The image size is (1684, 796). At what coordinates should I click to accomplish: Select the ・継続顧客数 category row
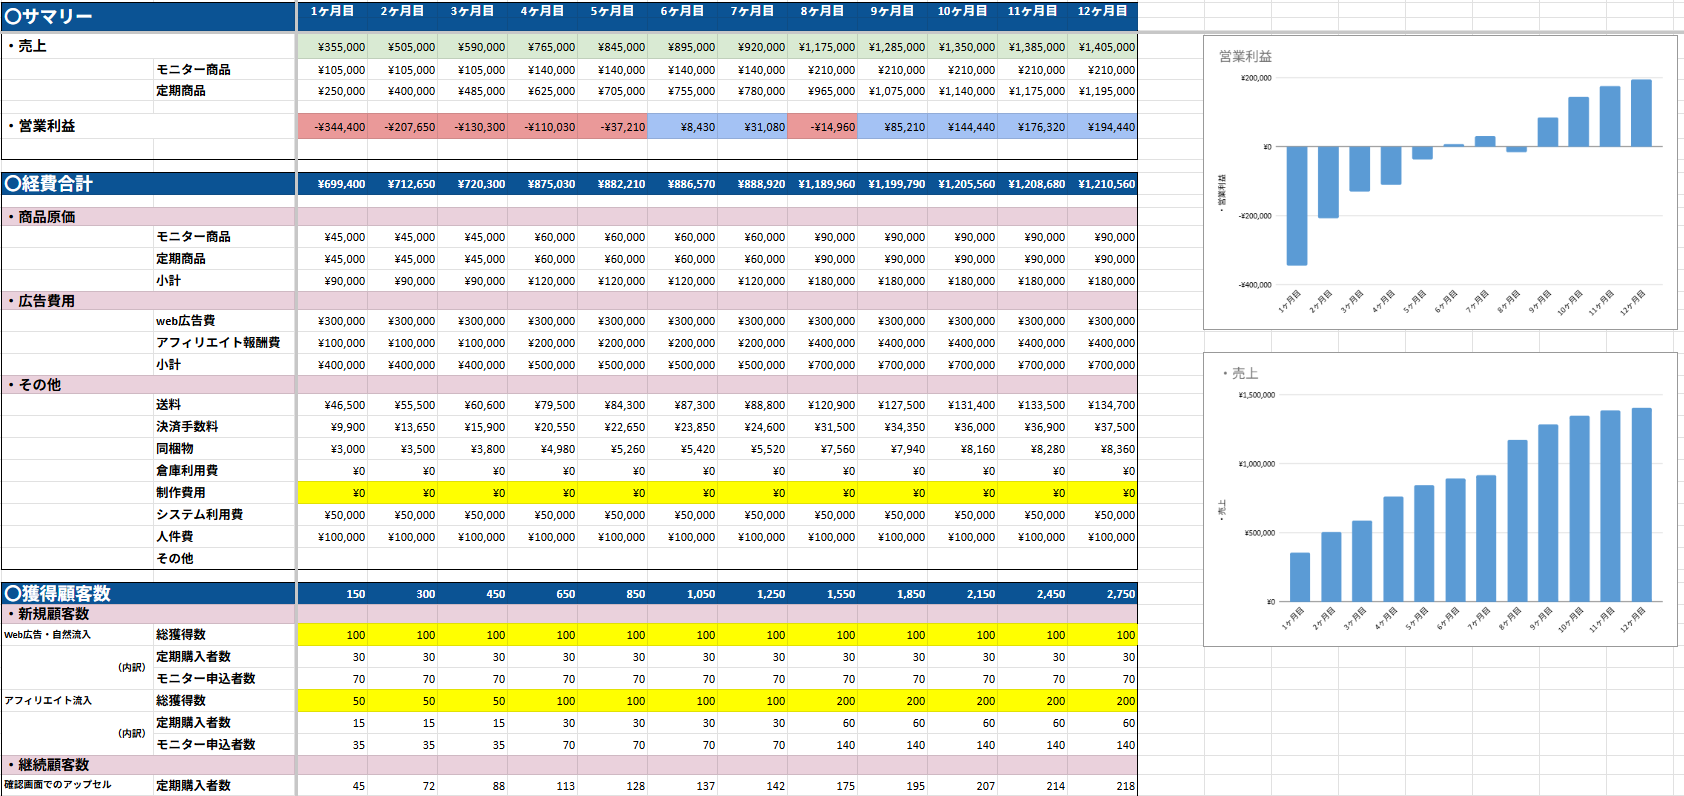click(569, 765)
